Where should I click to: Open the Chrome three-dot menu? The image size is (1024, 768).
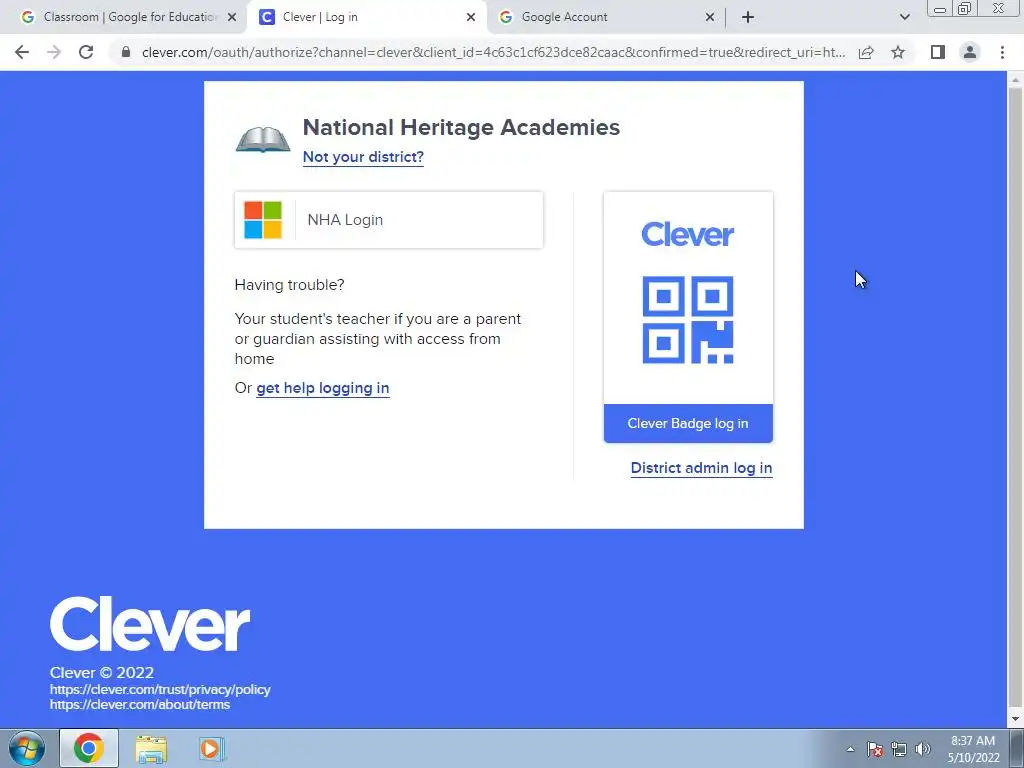point(1002,52)
